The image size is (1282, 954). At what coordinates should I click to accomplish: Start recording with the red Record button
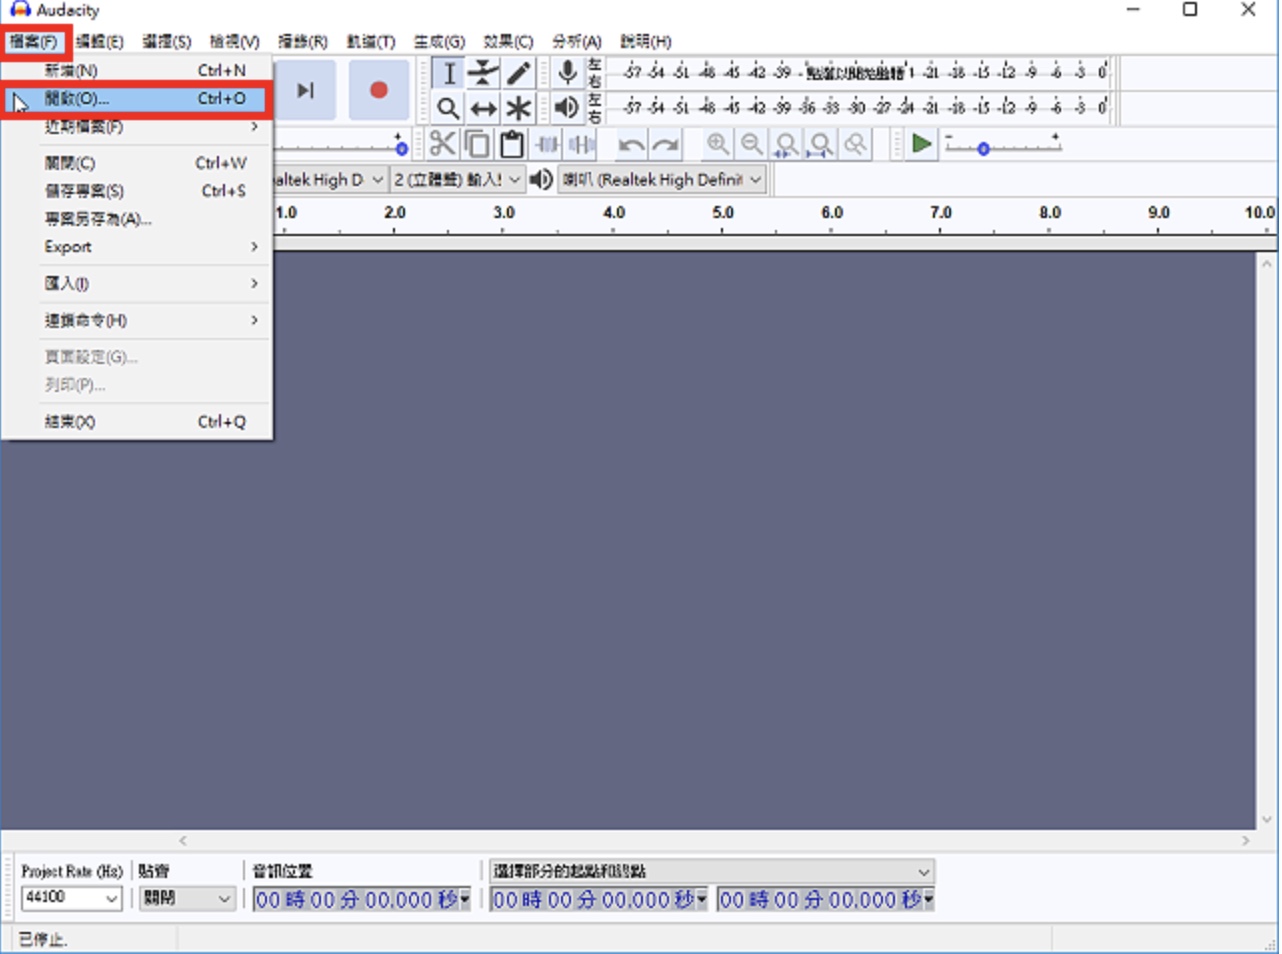click(x=378, y=91)
